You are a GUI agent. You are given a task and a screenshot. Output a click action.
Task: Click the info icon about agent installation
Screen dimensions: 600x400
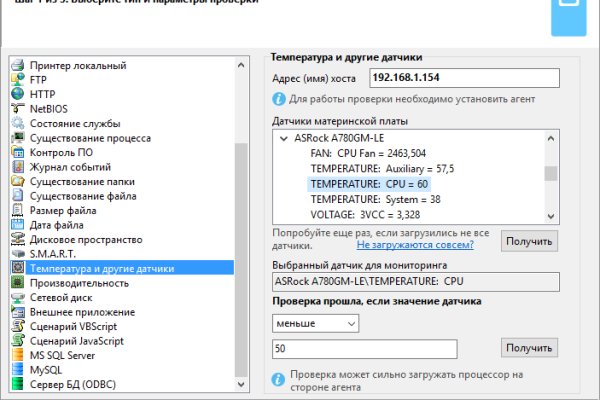280,99
